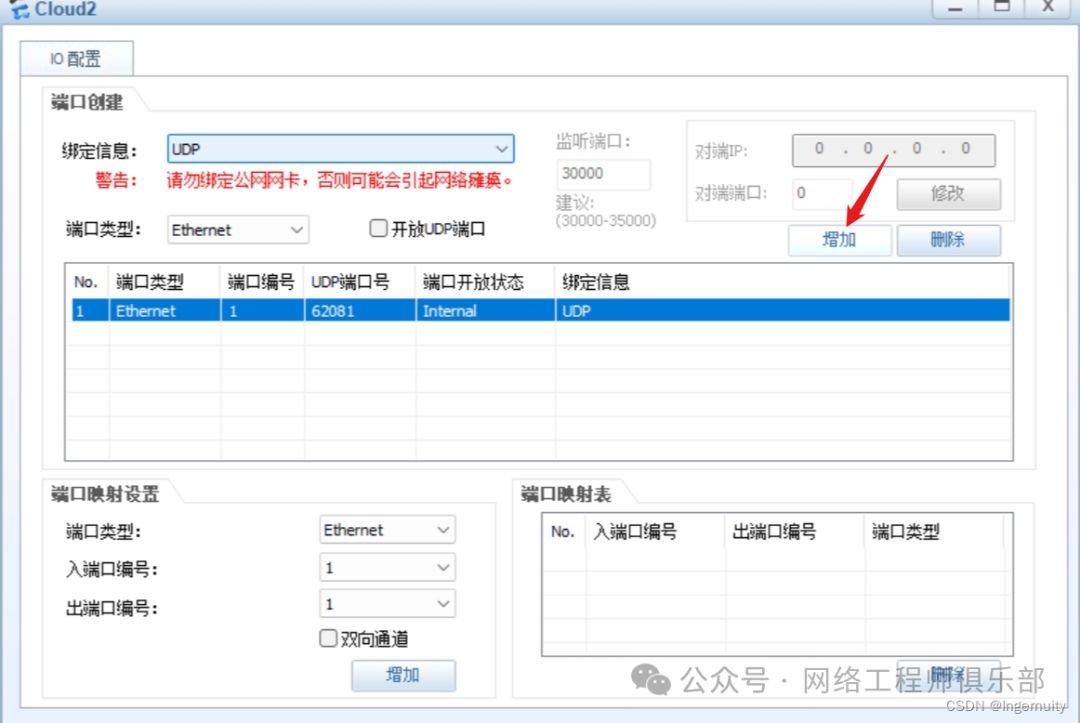This screenshot has height=723, width=1080.
Task: Select the Internal status cell
Action: tap(486, 311)
